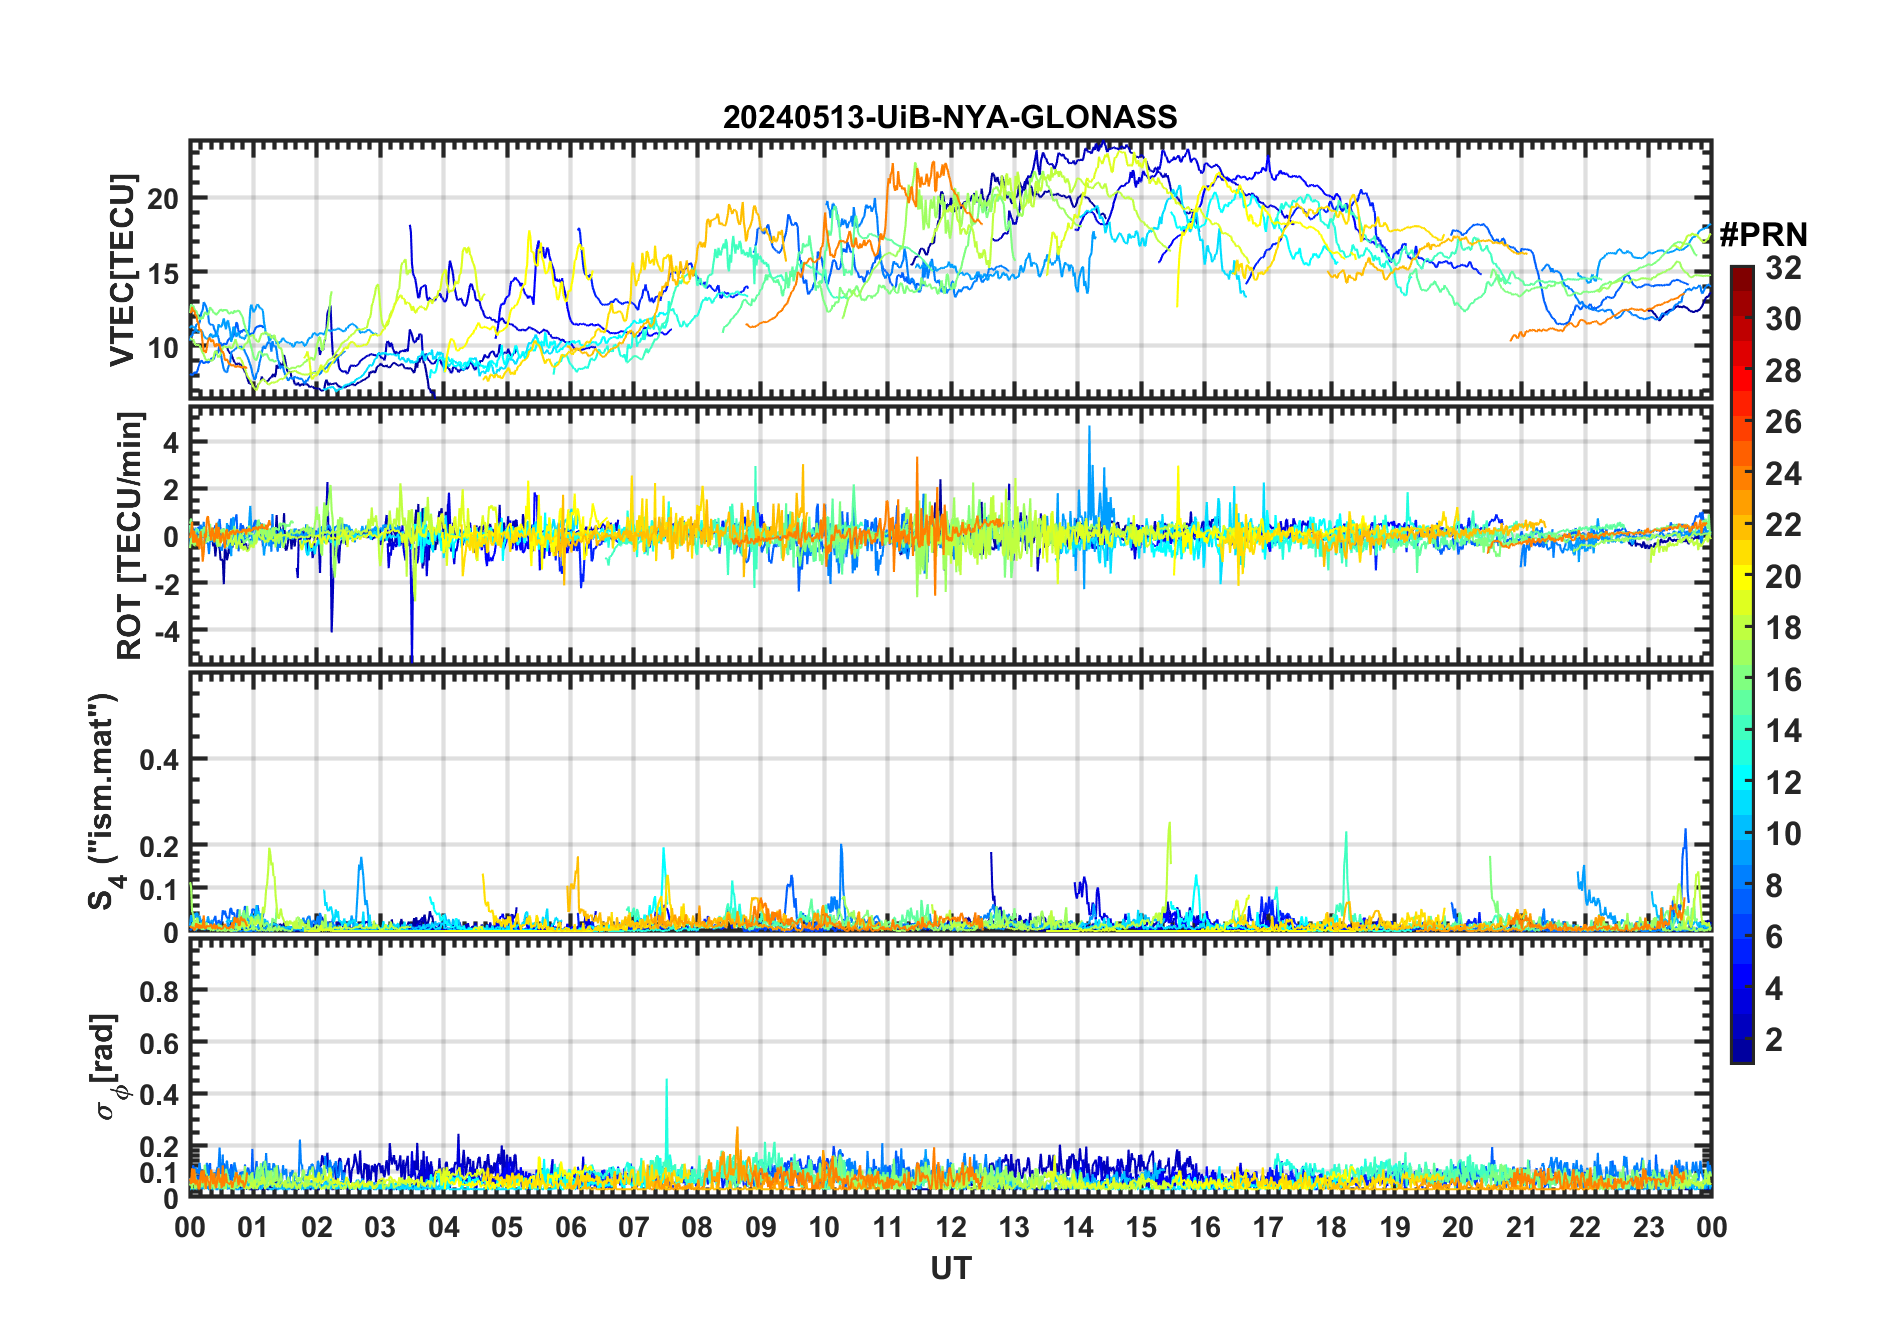
Task: Select UT axis hour label 17
Action: click(x=1268, y=1228)
